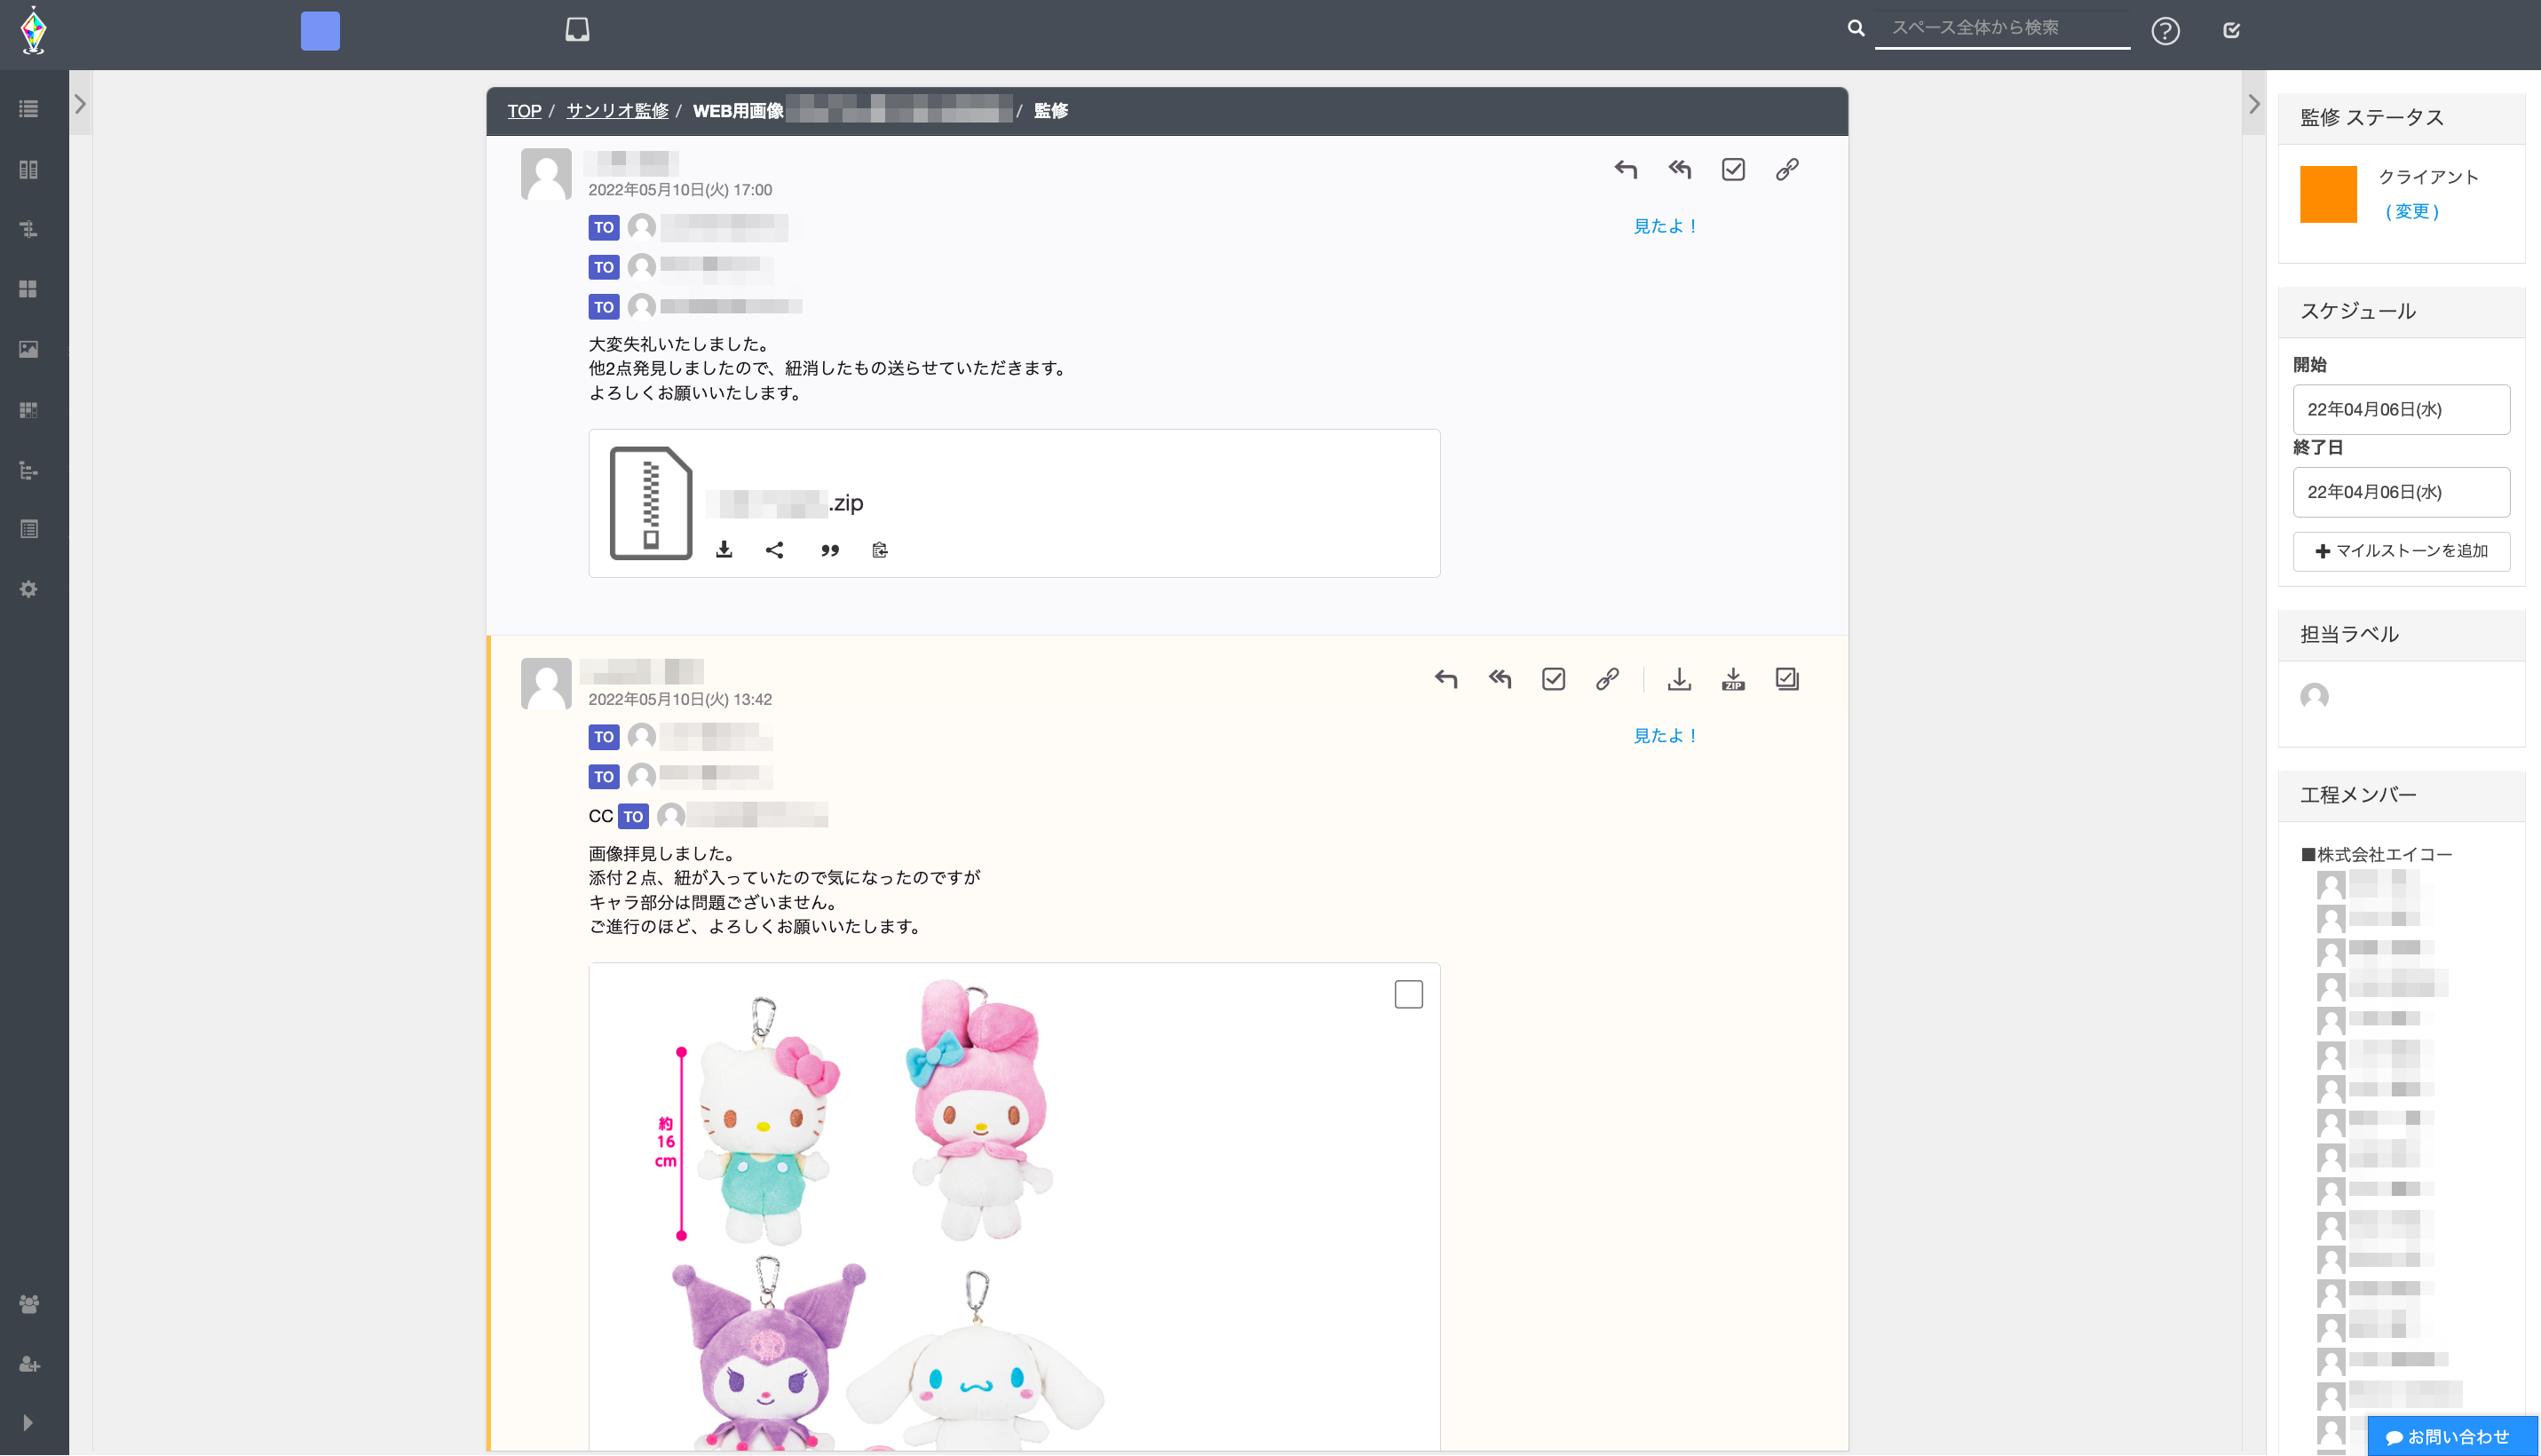Click the Sanrio monitoring app logo icon
Screen dimensions: 2541x1456
[31, 29]
